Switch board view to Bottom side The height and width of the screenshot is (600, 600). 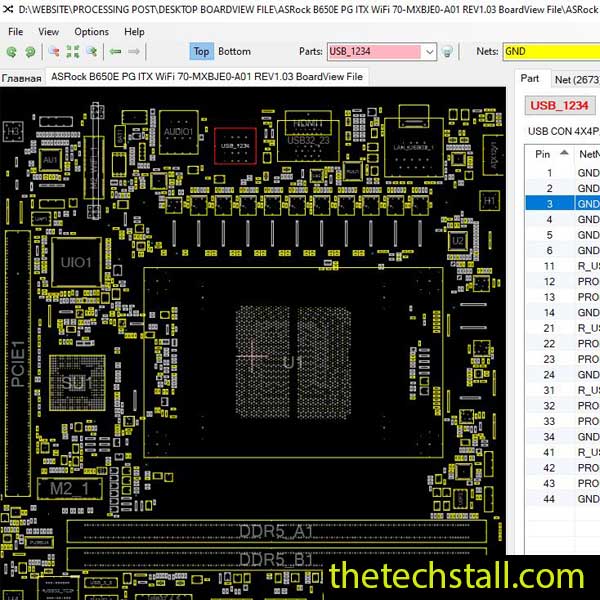pos(235,51)
